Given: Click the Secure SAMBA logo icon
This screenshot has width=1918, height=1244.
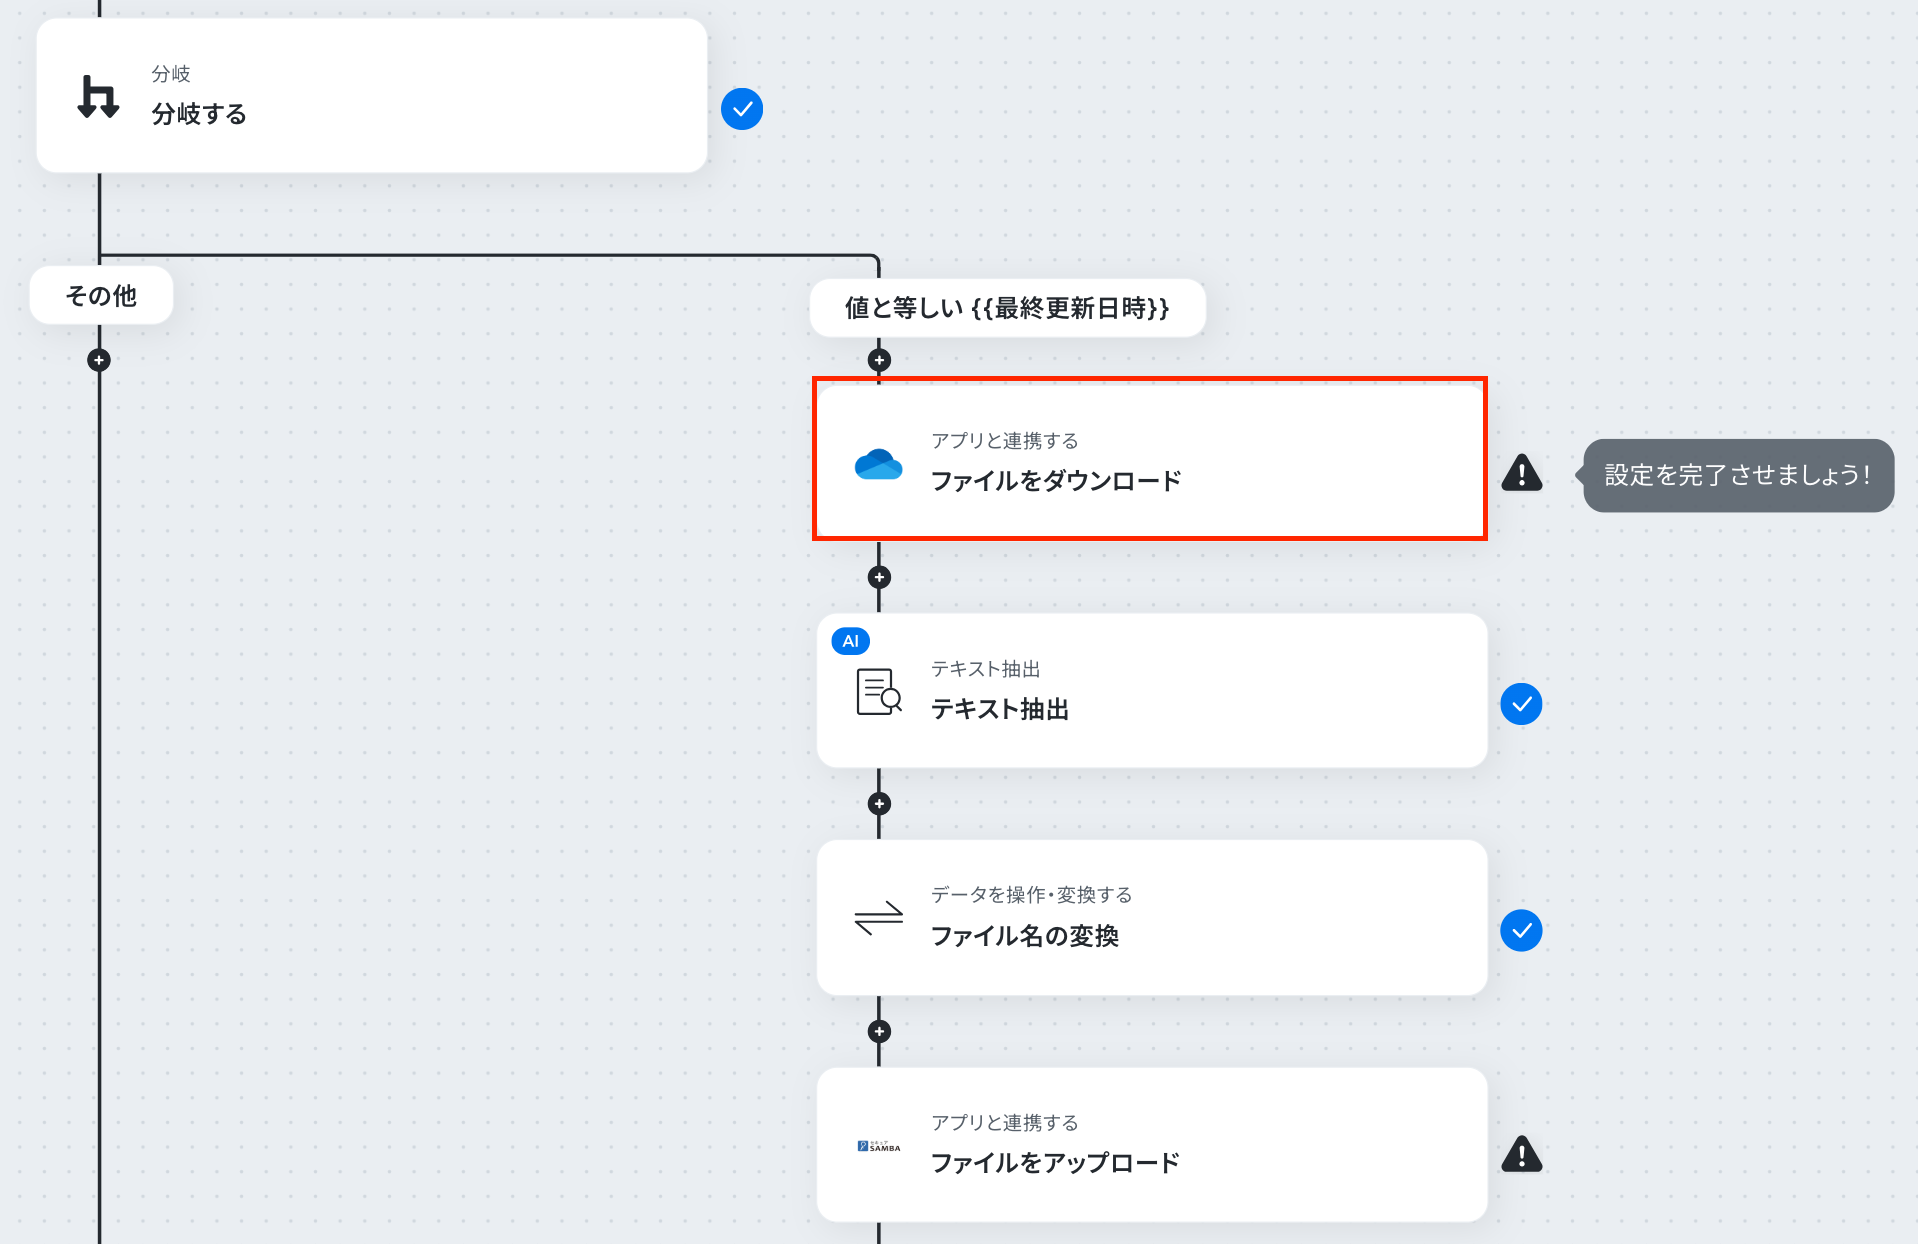Looking at the screenshot, I should 878,1146.
